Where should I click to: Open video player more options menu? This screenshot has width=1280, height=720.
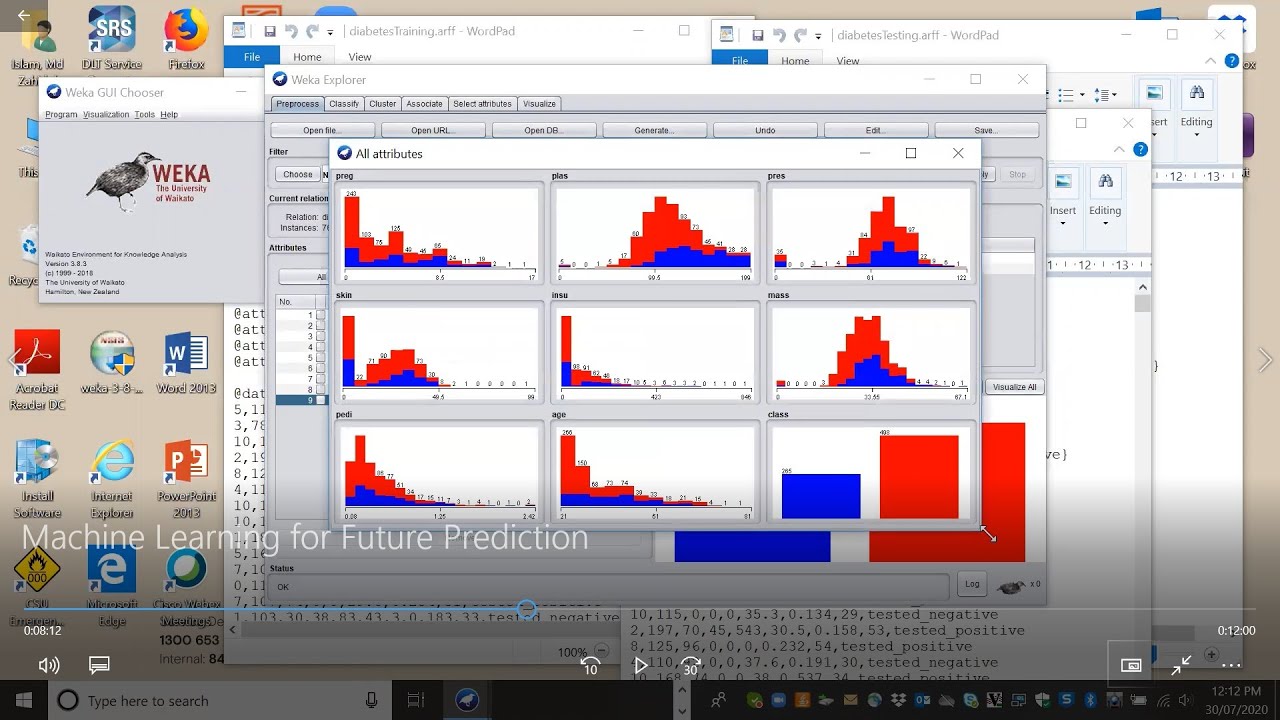pyautogui.click(x=1230, y=665)
